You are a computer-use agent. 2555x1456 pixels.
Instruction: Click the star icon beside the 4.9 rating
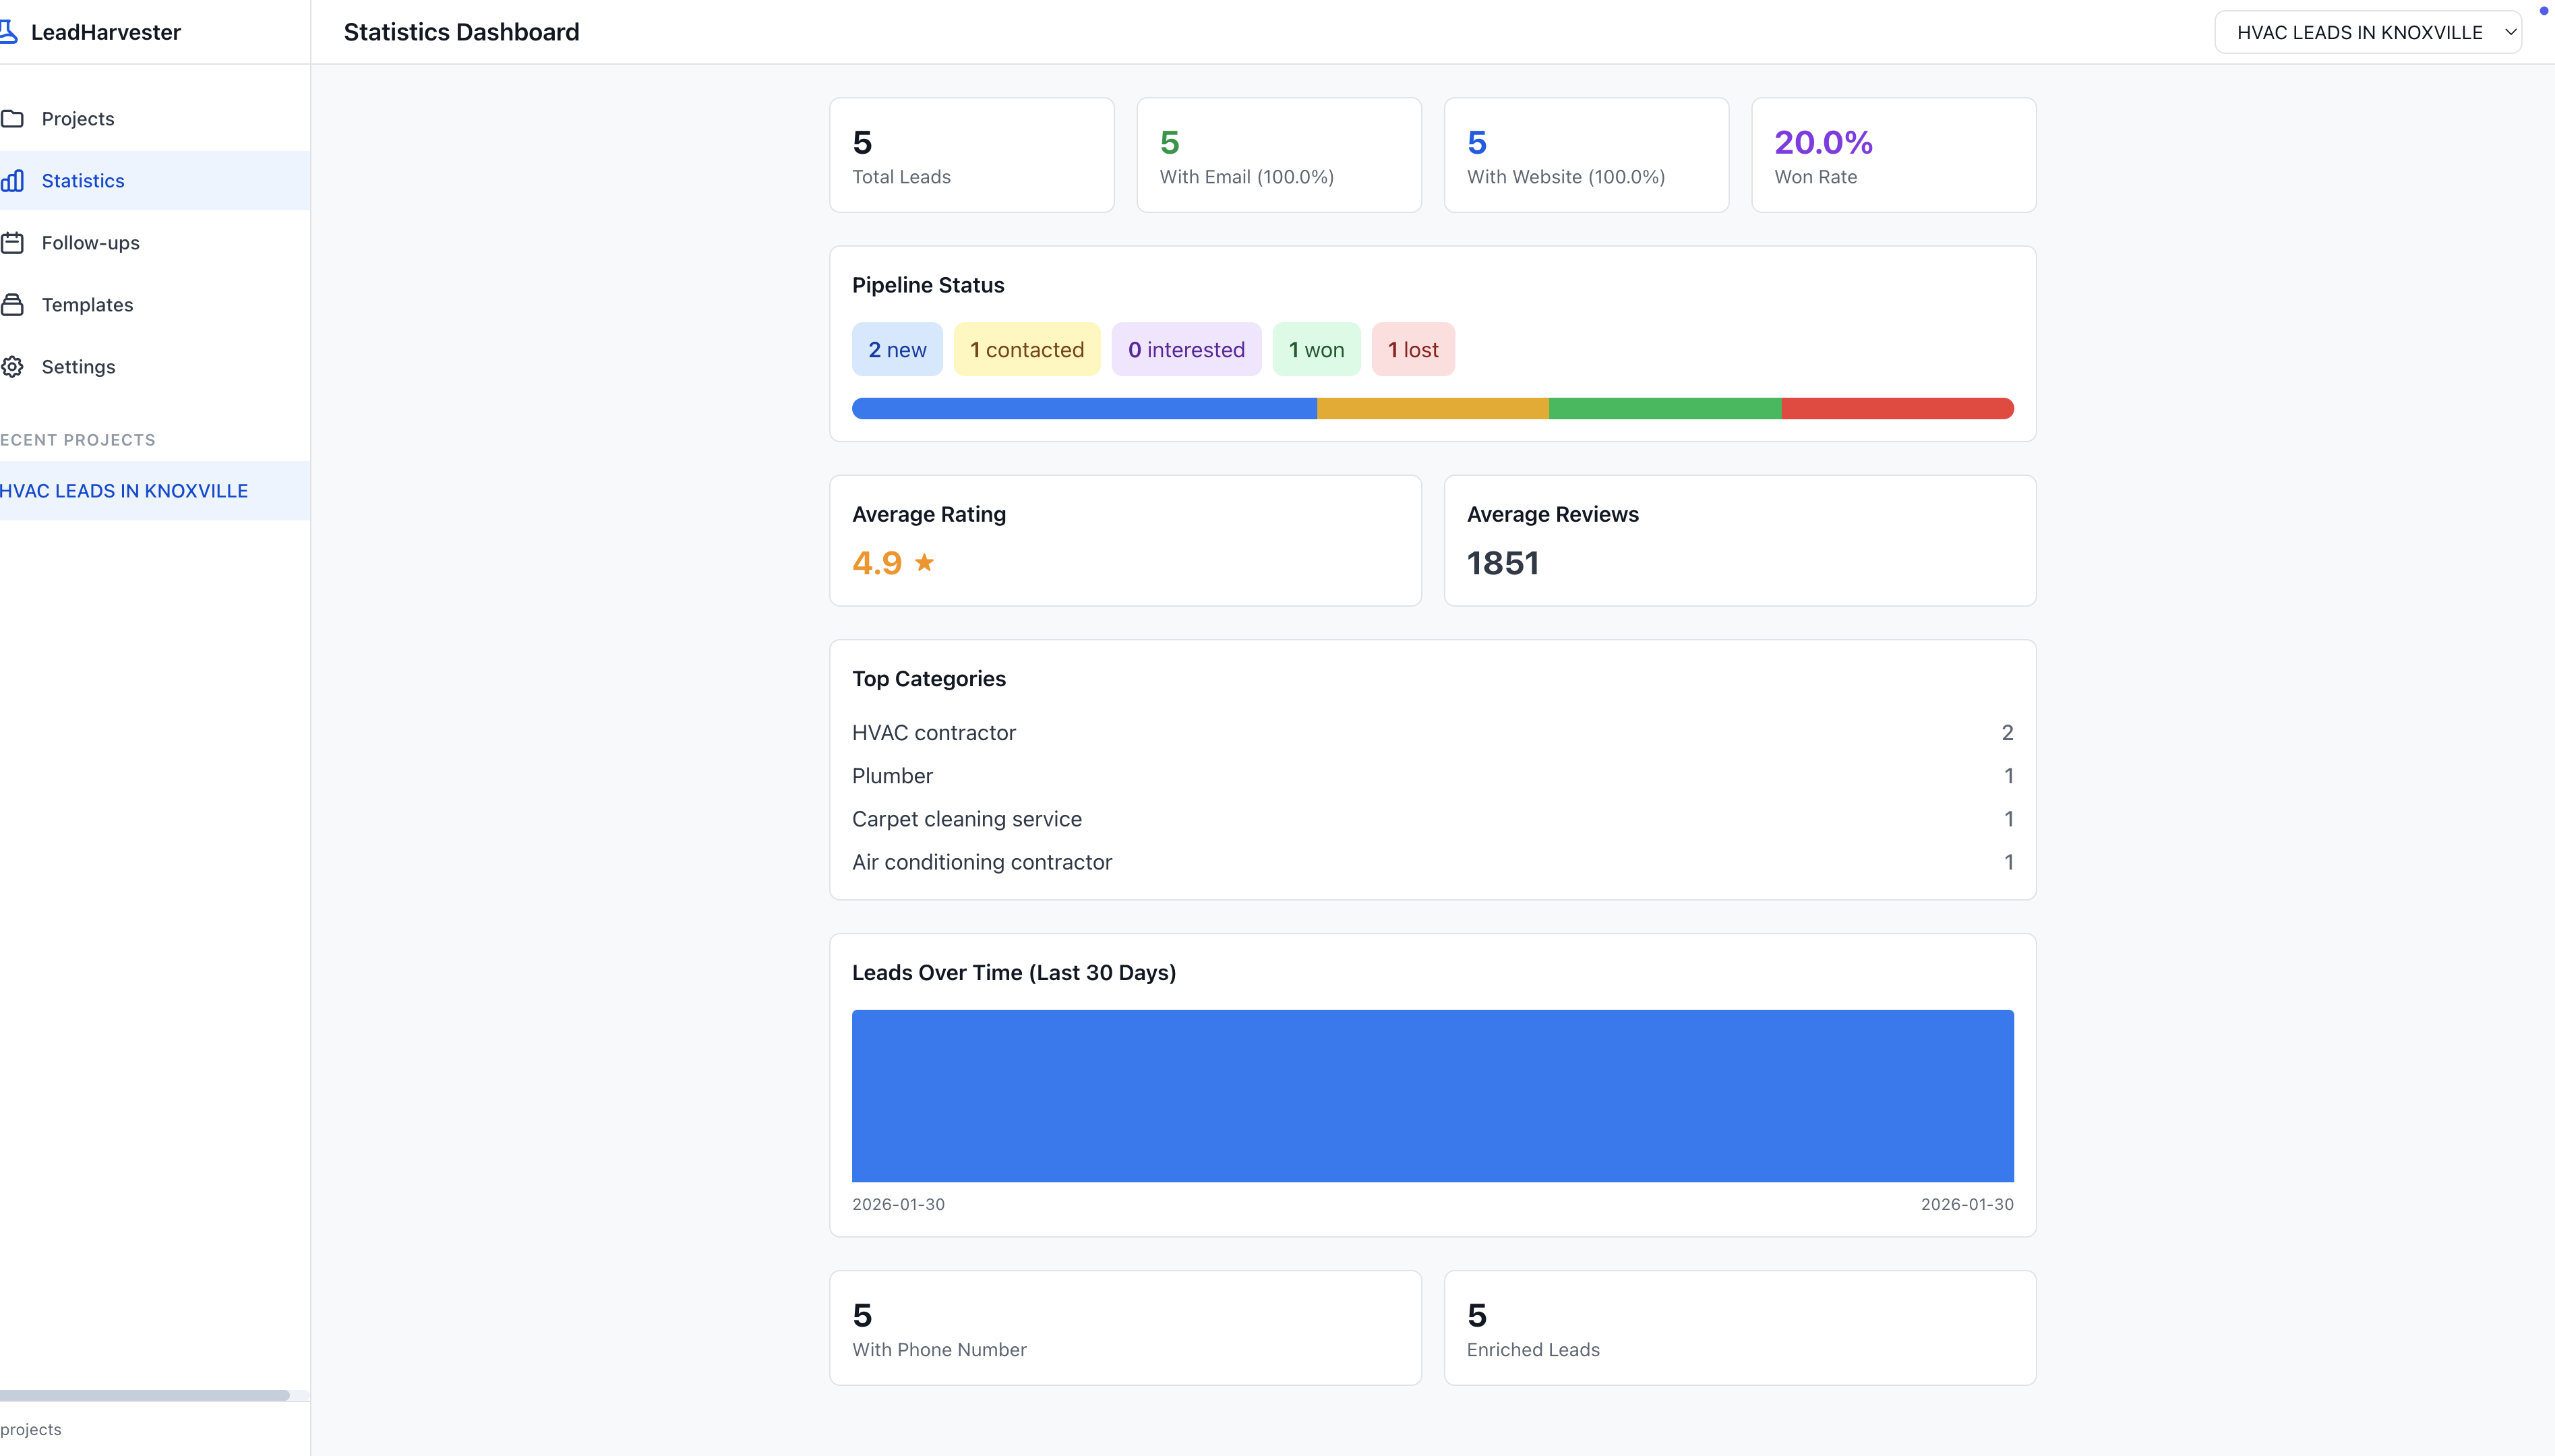(x=924, y=562)
